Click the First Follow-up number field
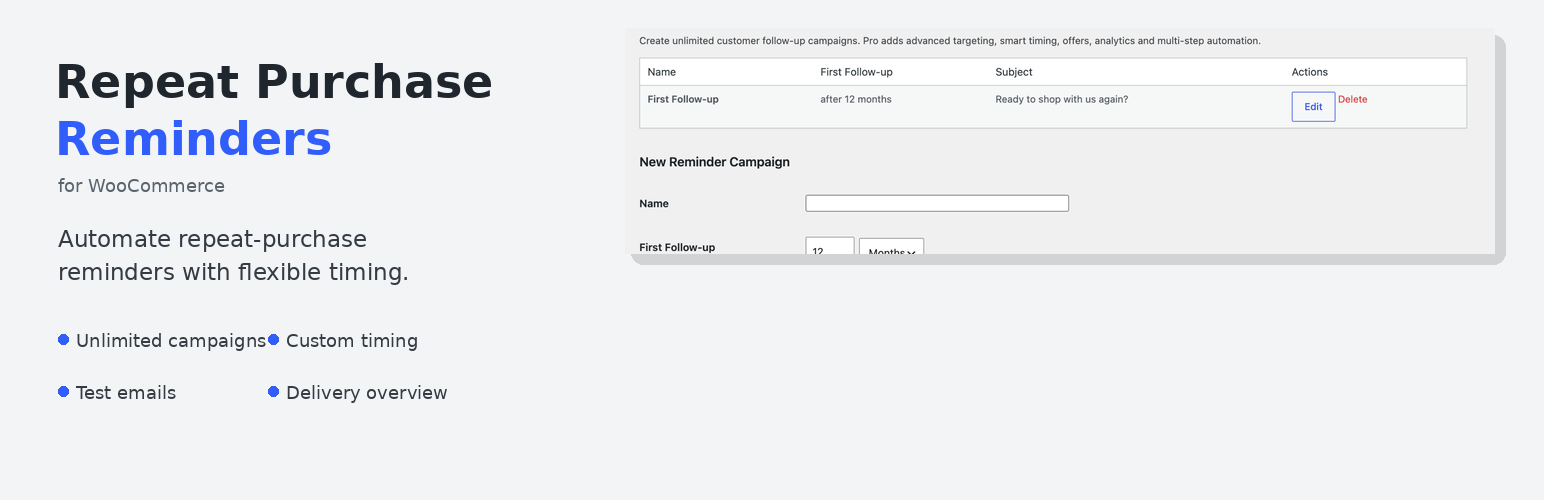The width and height of the screenshot is (1544, 500). click(830, 247)
